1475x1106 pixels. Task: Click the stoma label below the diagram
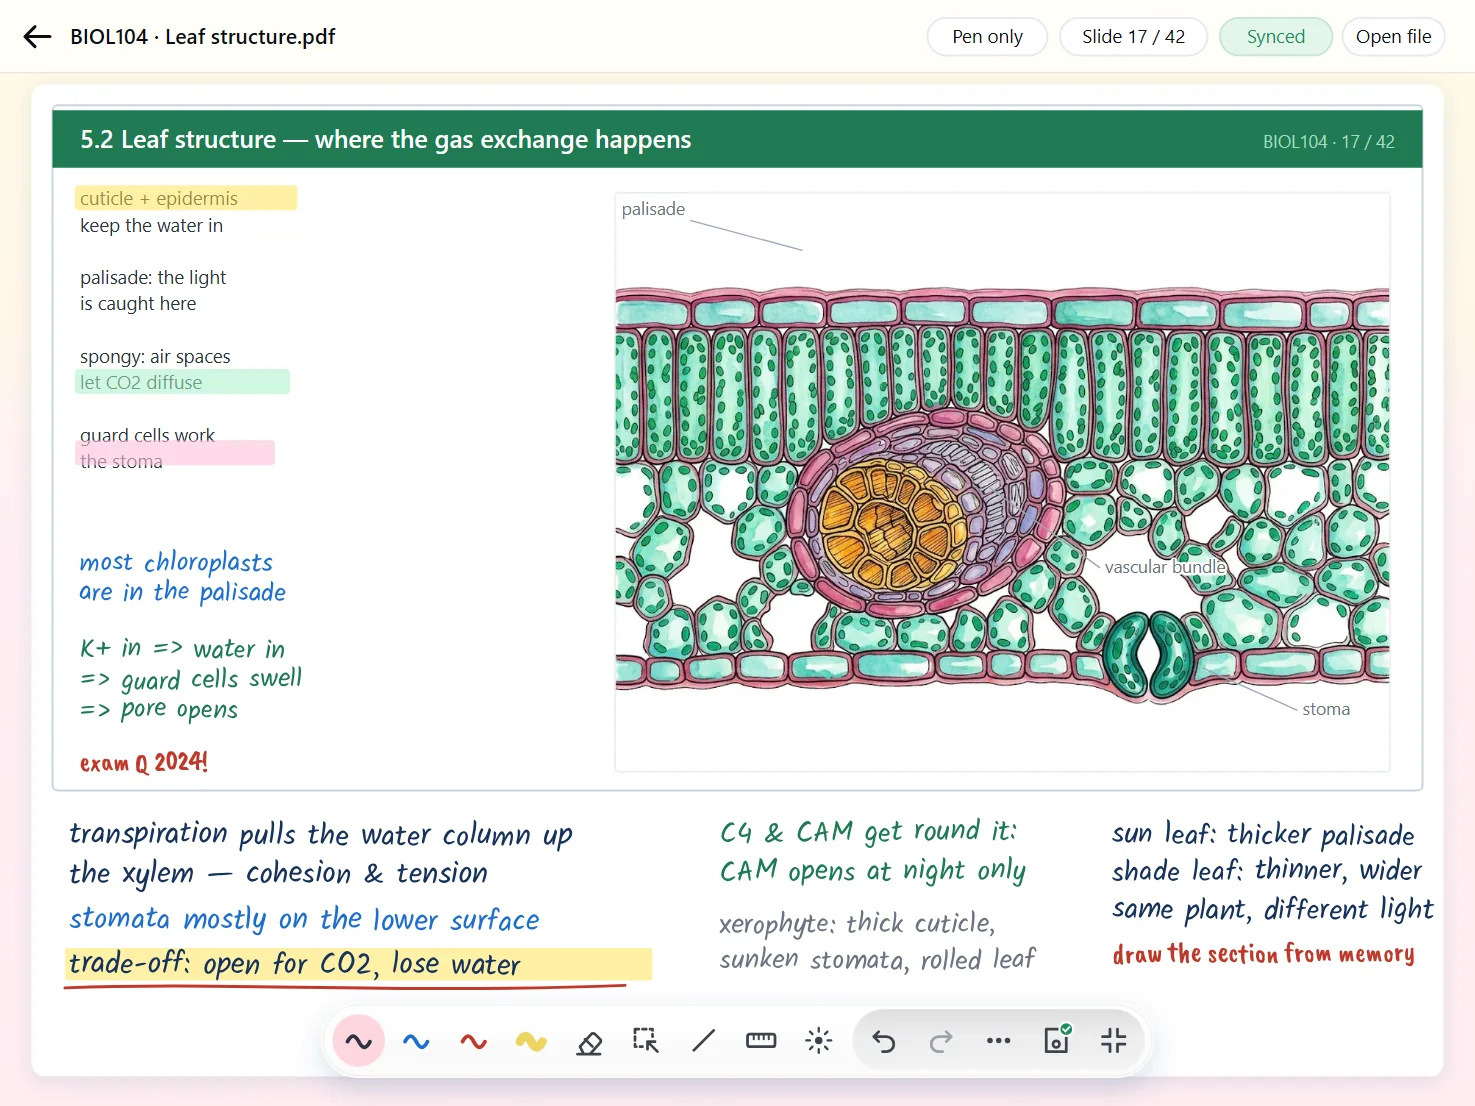point(1326,709)
